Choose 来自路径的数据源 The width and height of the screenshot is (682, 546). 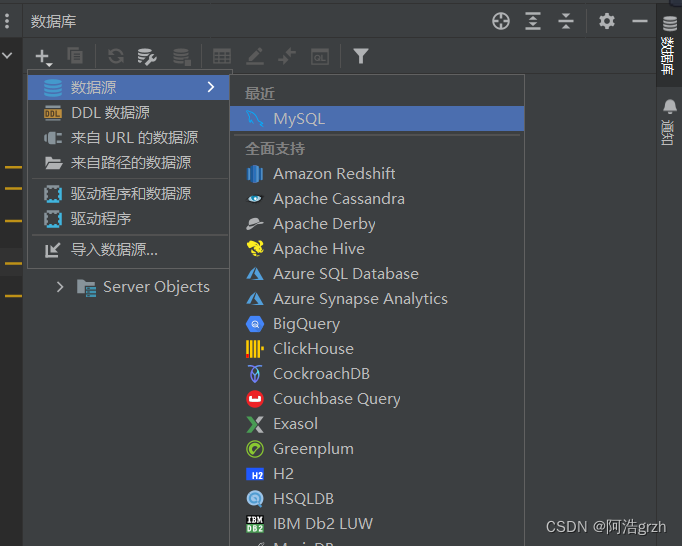pos(129,163)
